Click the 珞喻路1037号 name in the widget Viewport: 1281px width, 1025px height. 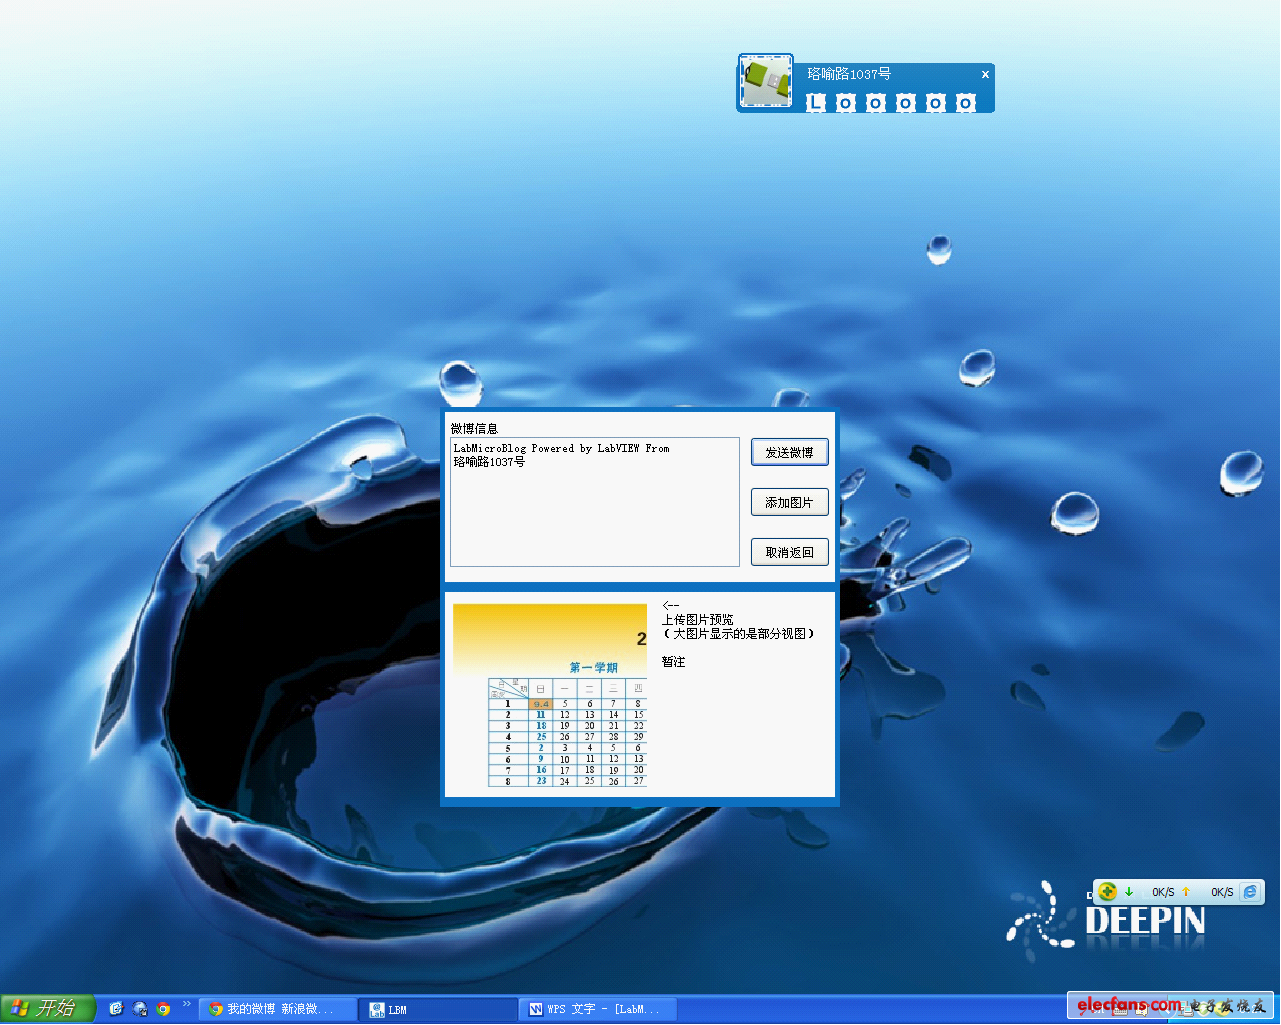click(849, 74)
